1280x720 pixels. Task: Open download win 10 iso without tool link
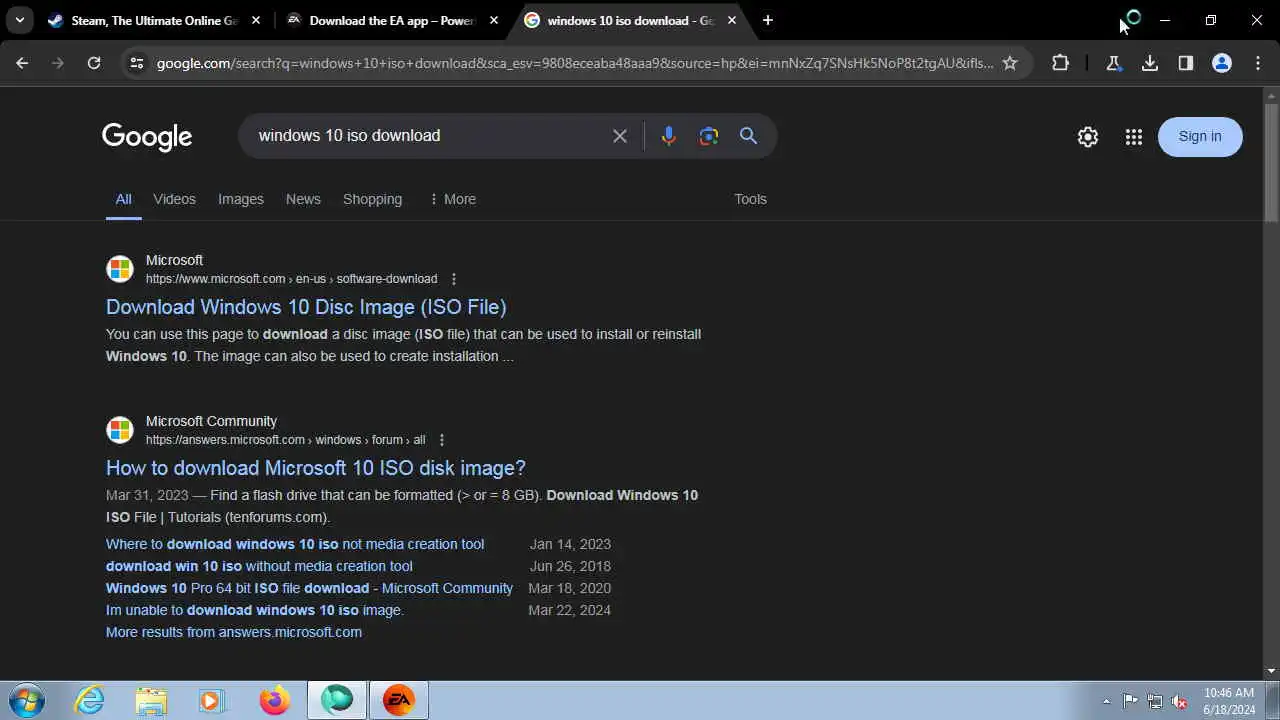tap(259, 566)
